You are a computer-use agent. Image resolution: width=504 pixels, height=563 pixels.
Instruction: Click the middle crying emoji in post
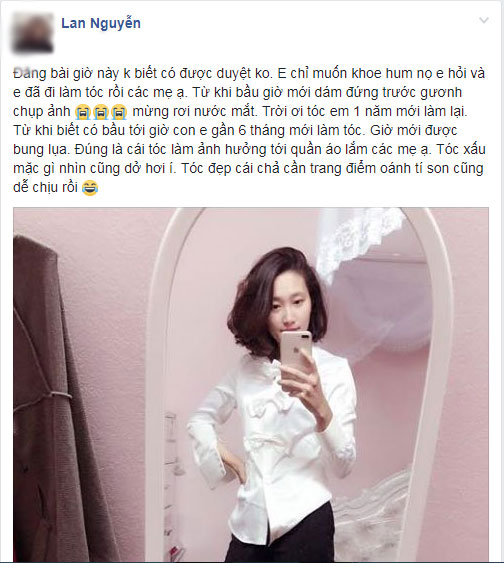[x=101, y=112]
